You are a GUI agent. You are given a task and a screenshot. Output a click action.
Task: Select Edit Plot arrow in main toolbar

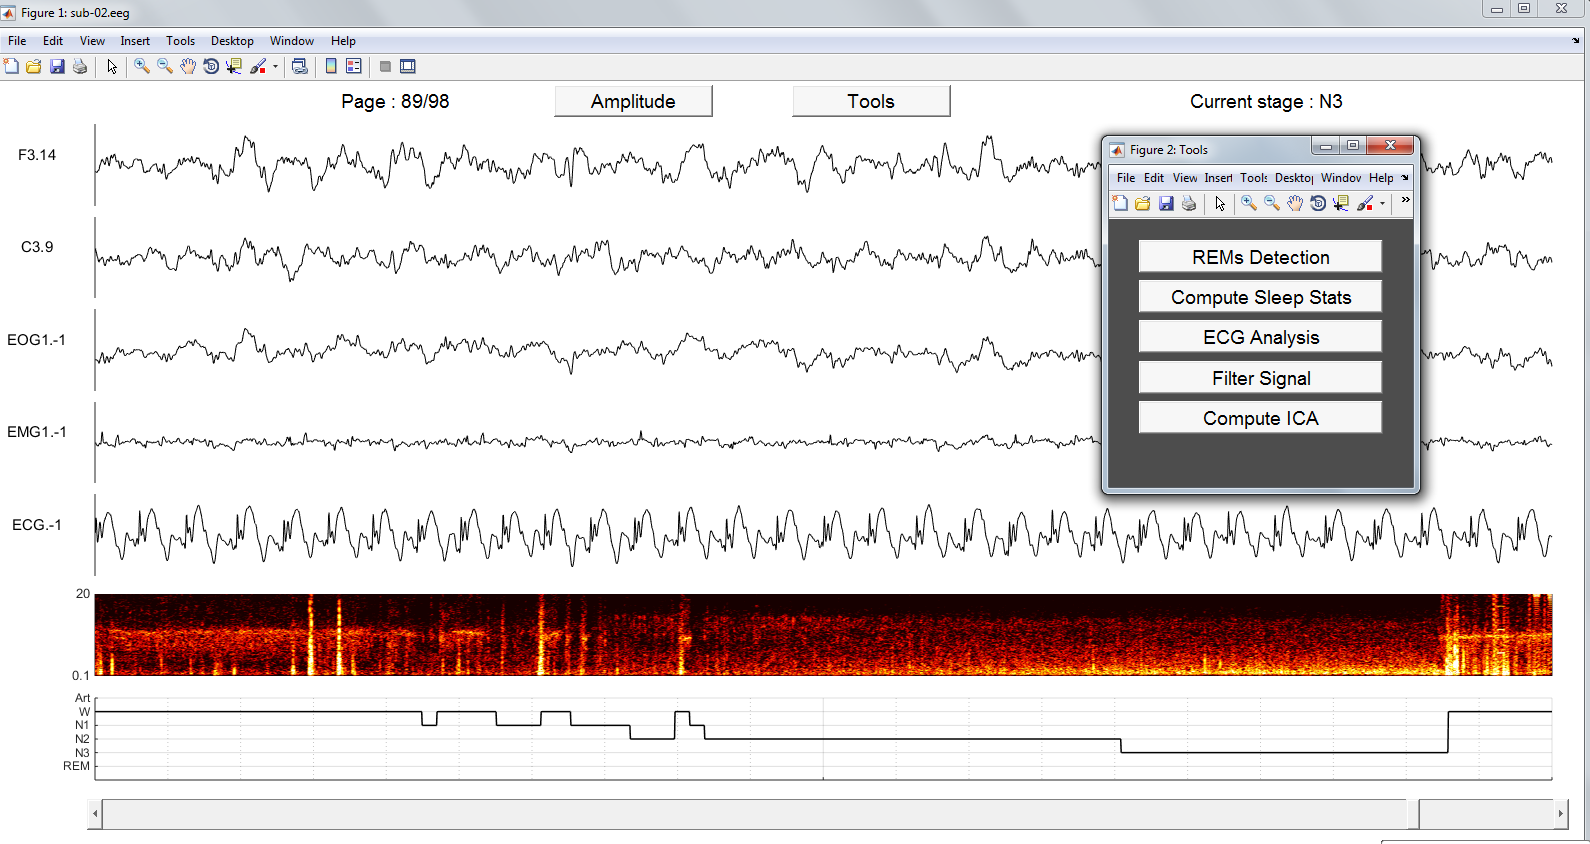coord(112,67)
